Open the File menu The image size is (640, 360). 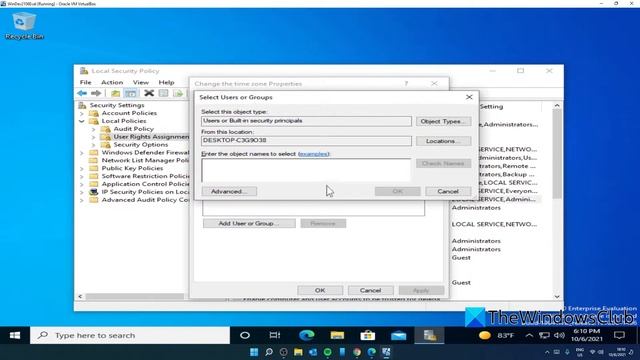point(85,82)
